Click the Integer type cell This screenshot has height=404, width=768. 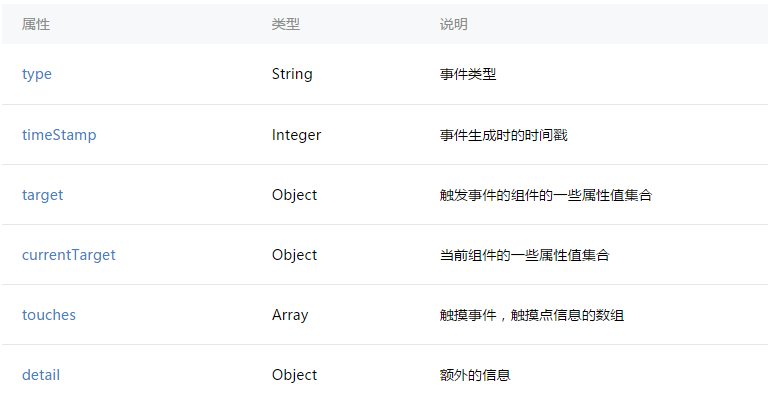tap(296, 134)
